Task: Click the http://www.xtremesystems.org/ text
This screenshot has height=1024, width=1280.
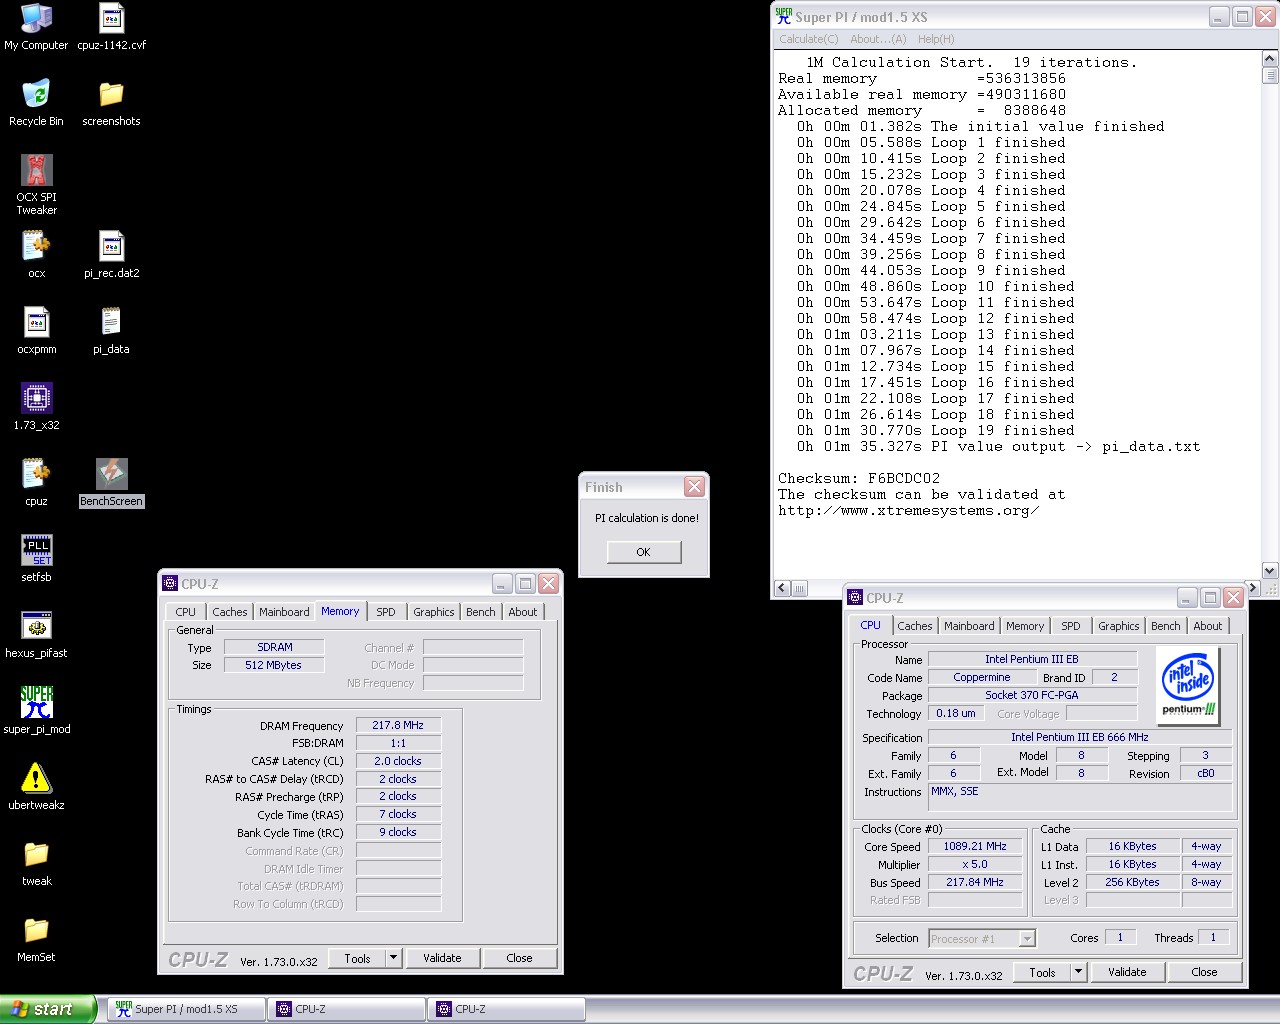Action: (909, 510)
